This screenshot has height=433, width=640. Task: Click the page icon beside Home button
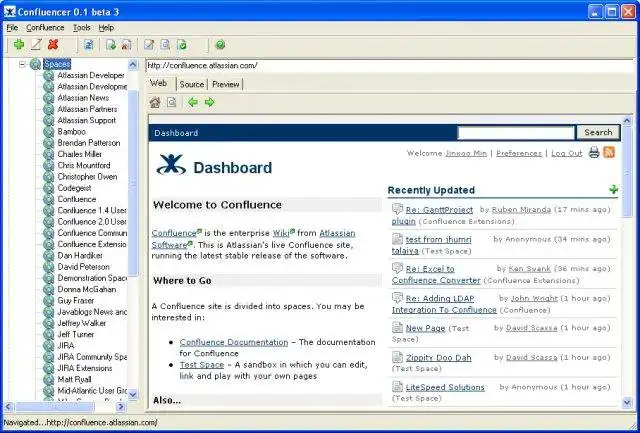[x=171, y=102]
